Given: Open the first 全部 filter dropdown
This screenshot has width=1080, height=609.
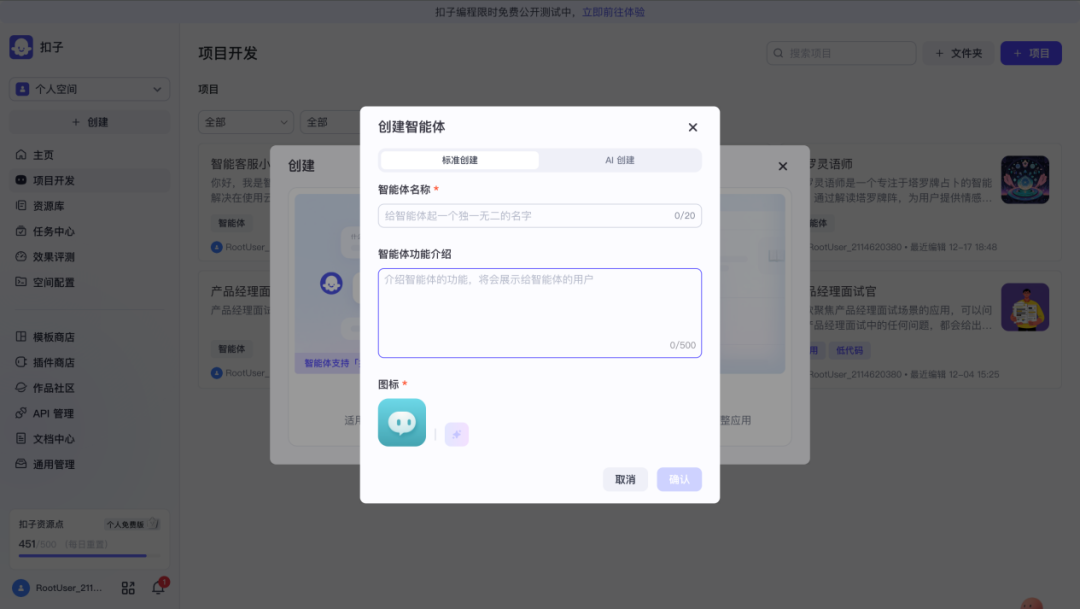Looking at the screenshot, I should tap(245, 122).
